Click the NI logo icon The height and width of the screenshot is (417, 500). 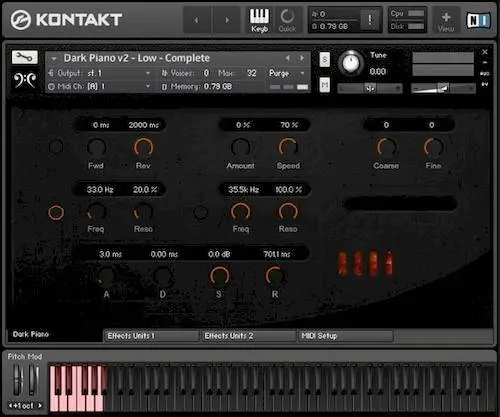point(479,21)
